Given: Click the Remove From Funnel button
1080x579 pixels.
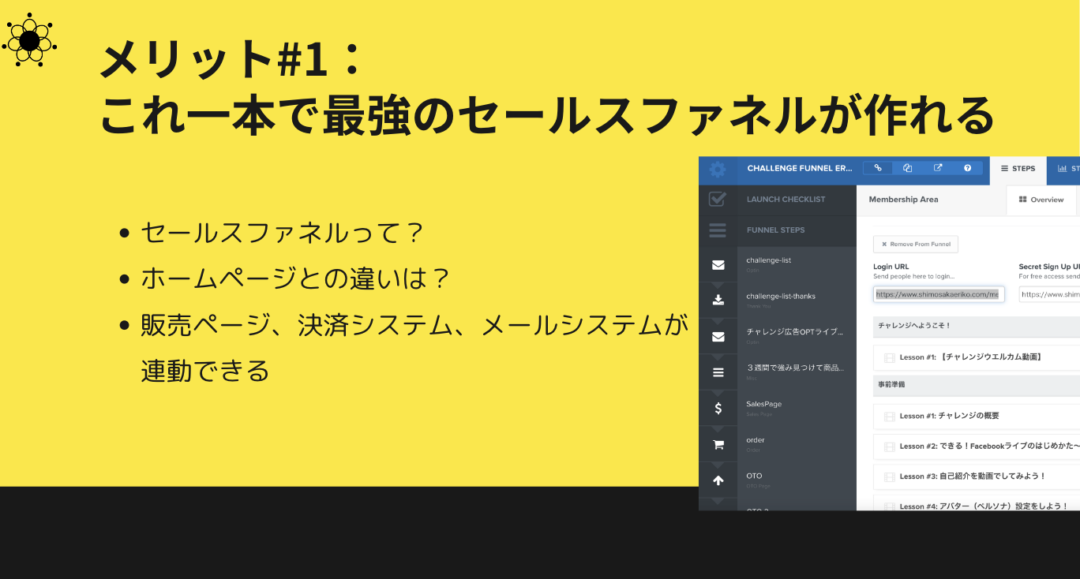Looking at the screenshot, I should pos(915,244).
